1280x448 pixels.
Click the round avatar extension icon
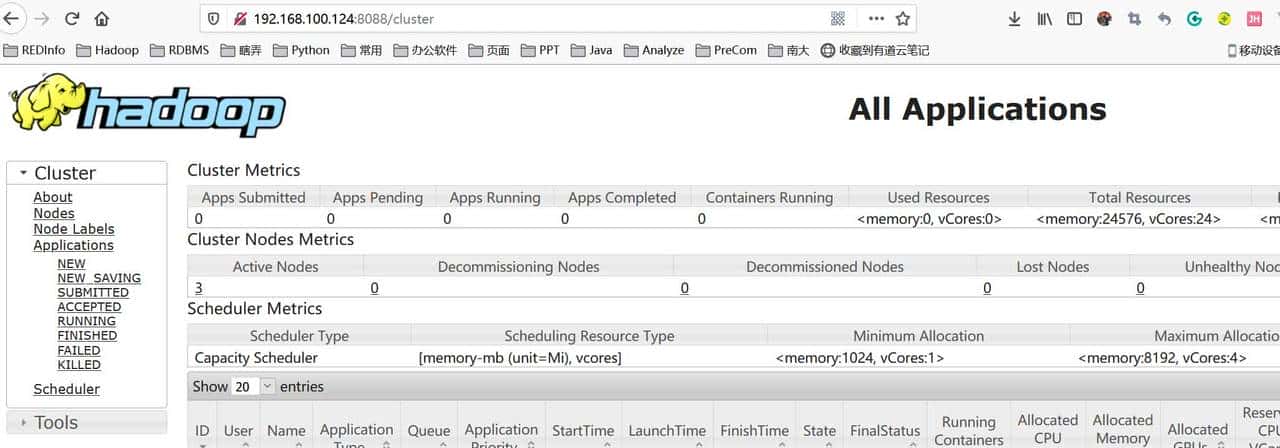[1104, 18]
